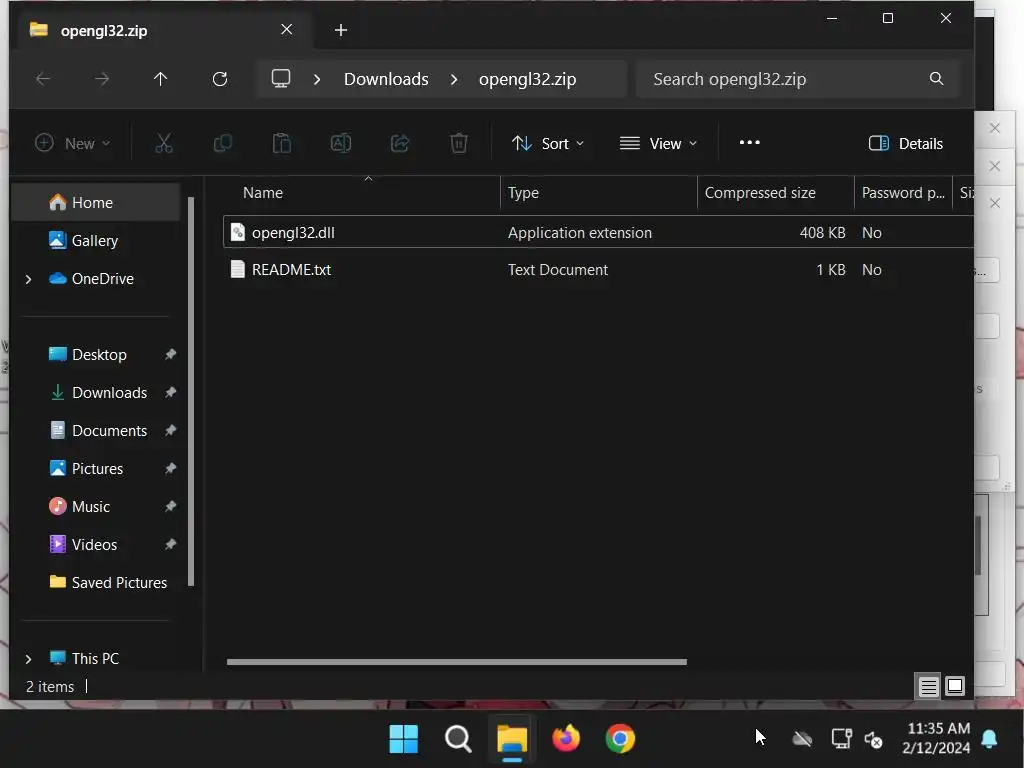Click the muted volume tray icon
This screenshot has height=768, width=1024.
(873, 739)
